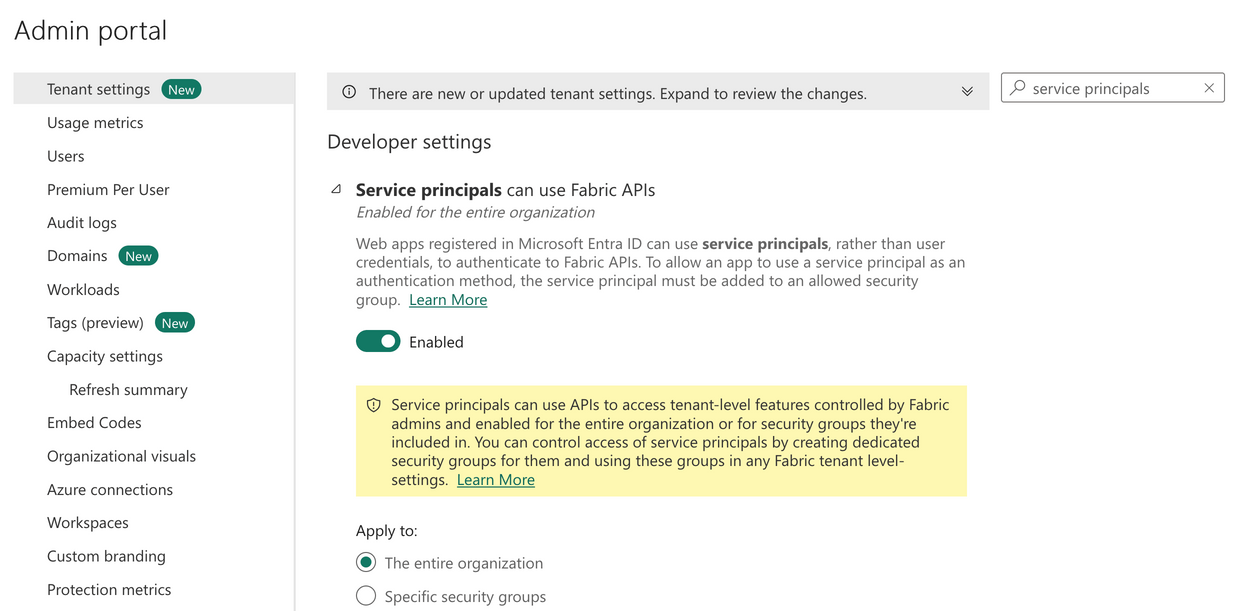Click the flag icon beside Service principals heading

pyautogui.click(x=336, y=189)
